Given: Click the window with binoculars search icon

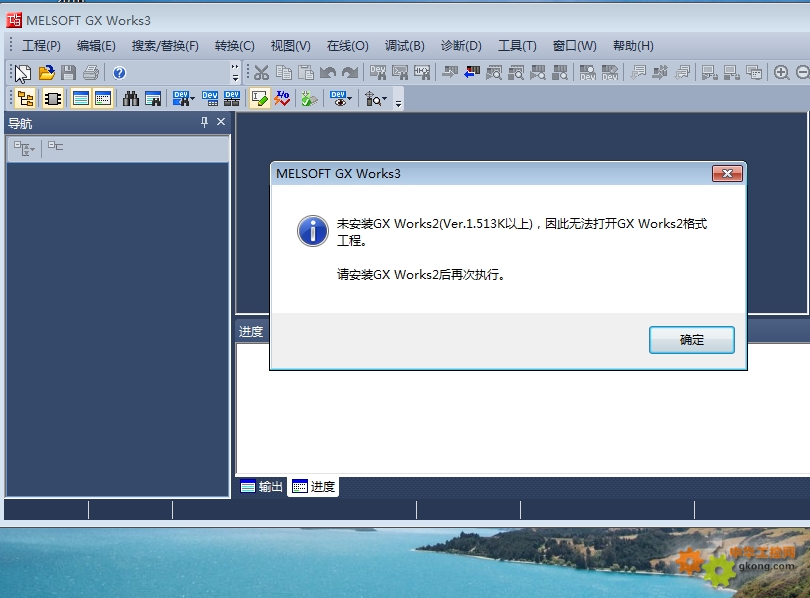Looking at the screenshot, I should [153, 99].
